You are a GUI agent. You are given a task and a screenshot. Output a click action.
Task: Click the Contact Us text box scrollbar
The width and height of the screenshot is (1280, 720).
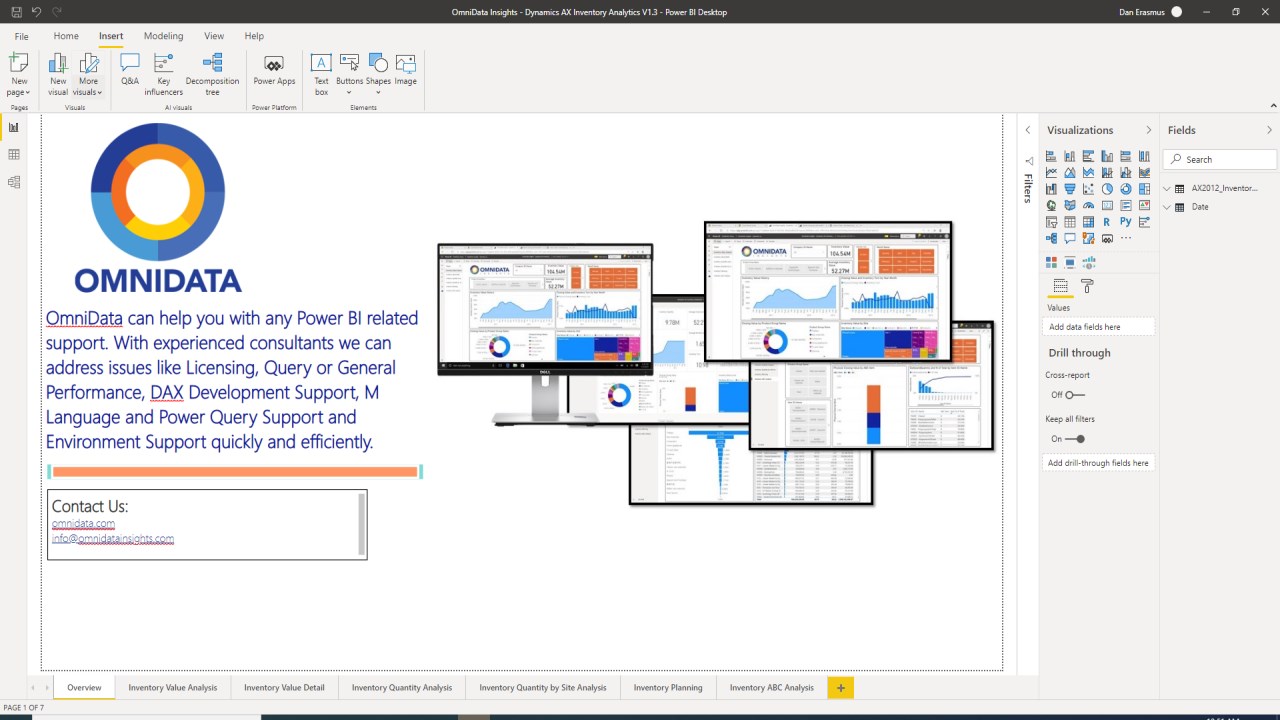pos(361,524)
